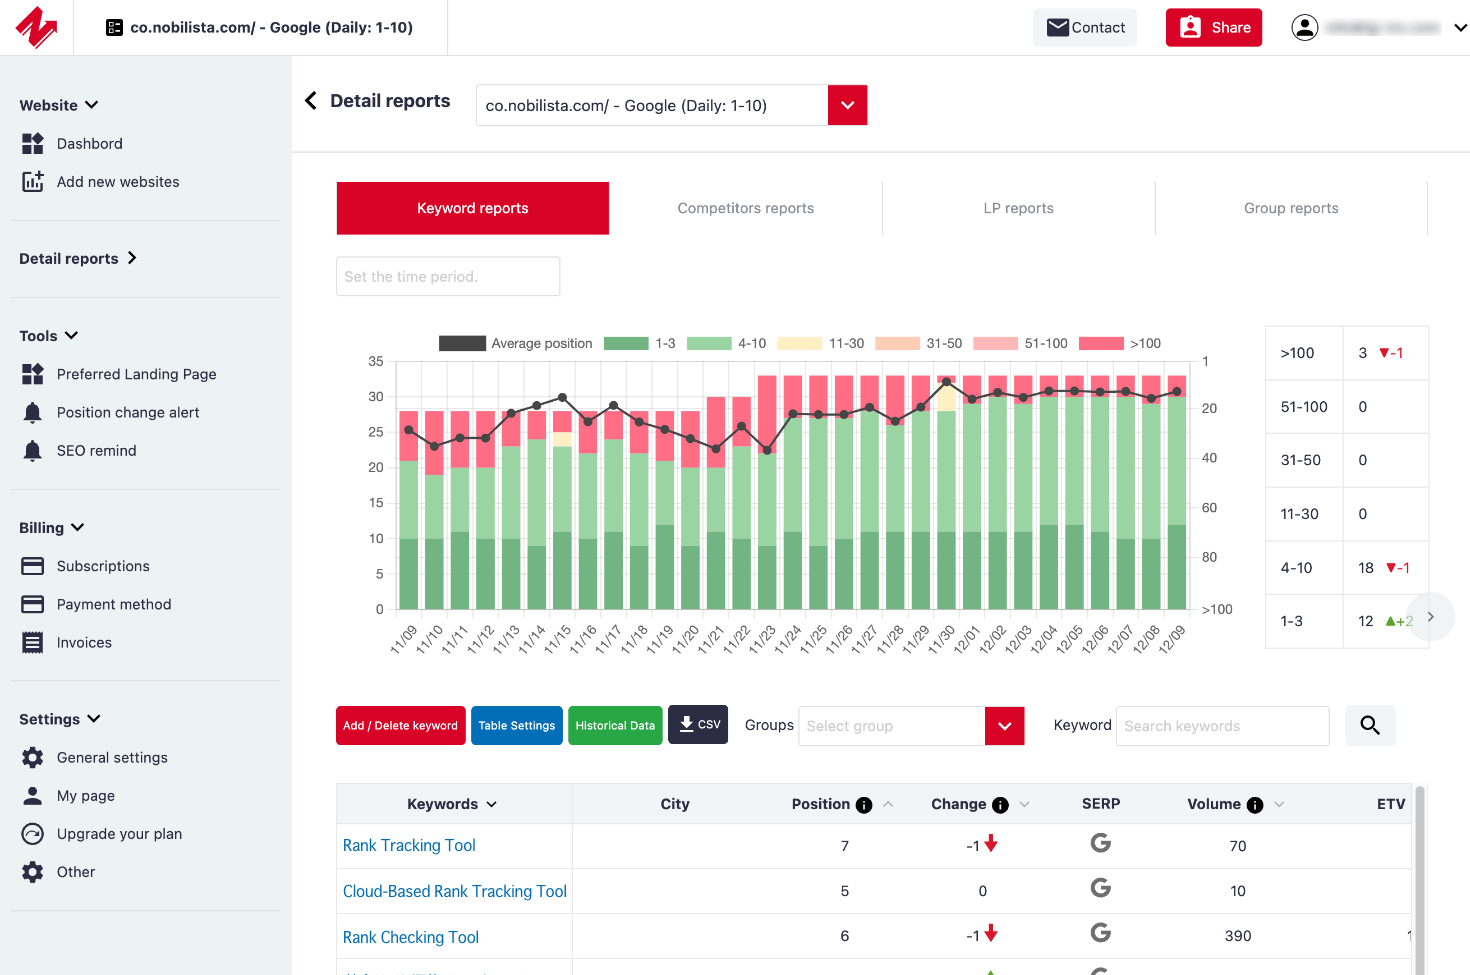The width and height of the screenshot is (1470, 975).
Task: Click the Set the time period field
Action: pyautogui.click(x=448, y=277)
